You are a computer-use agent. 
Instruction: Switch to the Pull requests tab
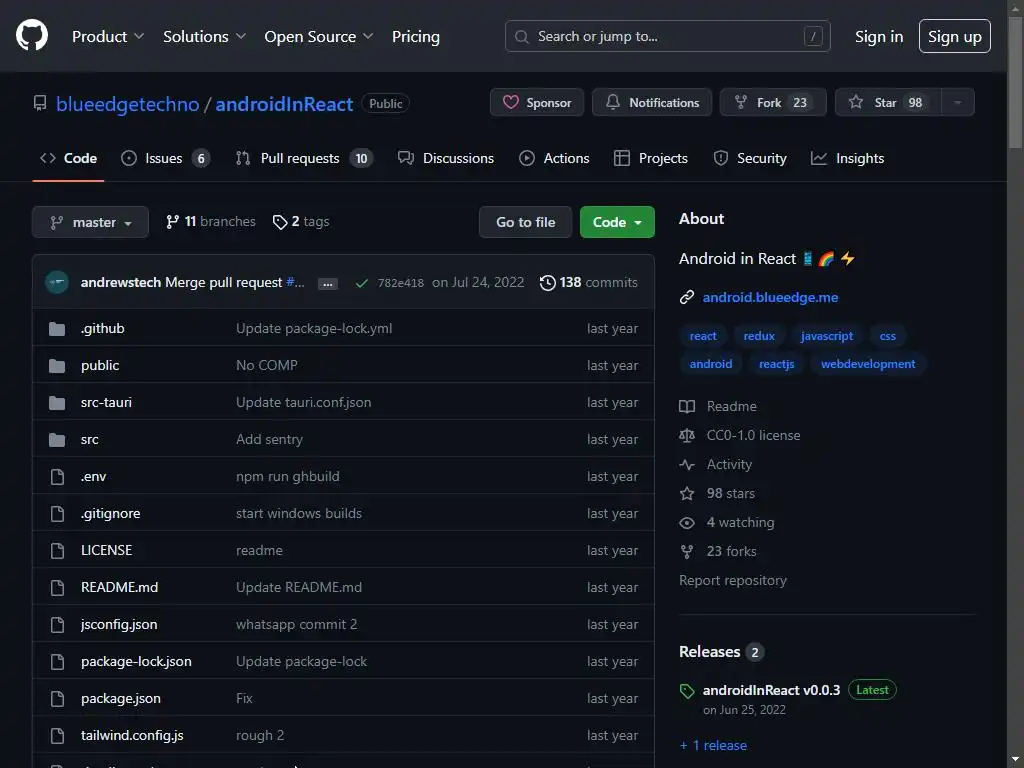(x=304, y=158)
